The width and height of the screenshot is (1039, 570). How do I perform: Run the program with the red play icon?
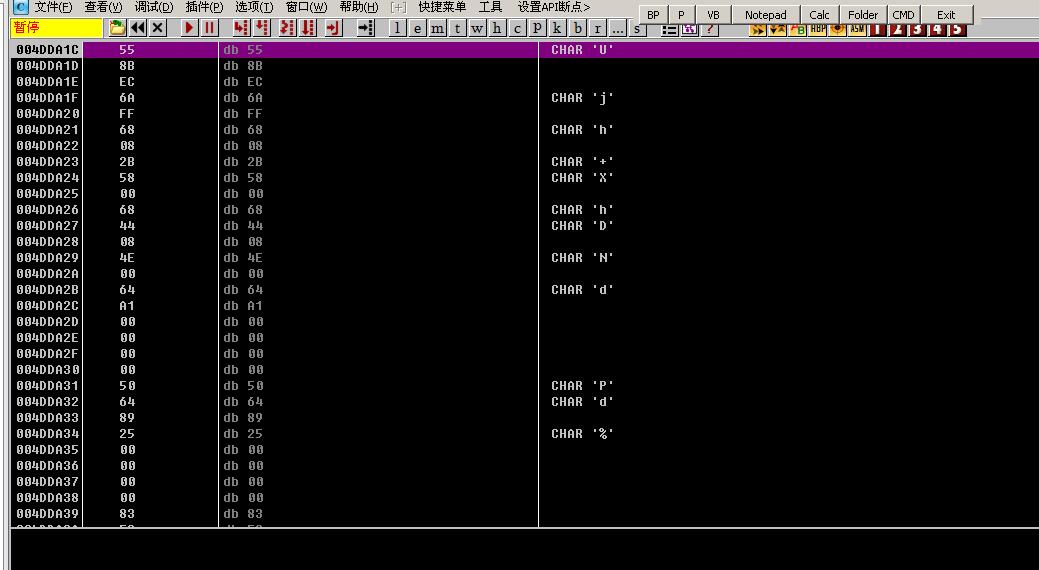pyautogui.click(x=190, y=28)
